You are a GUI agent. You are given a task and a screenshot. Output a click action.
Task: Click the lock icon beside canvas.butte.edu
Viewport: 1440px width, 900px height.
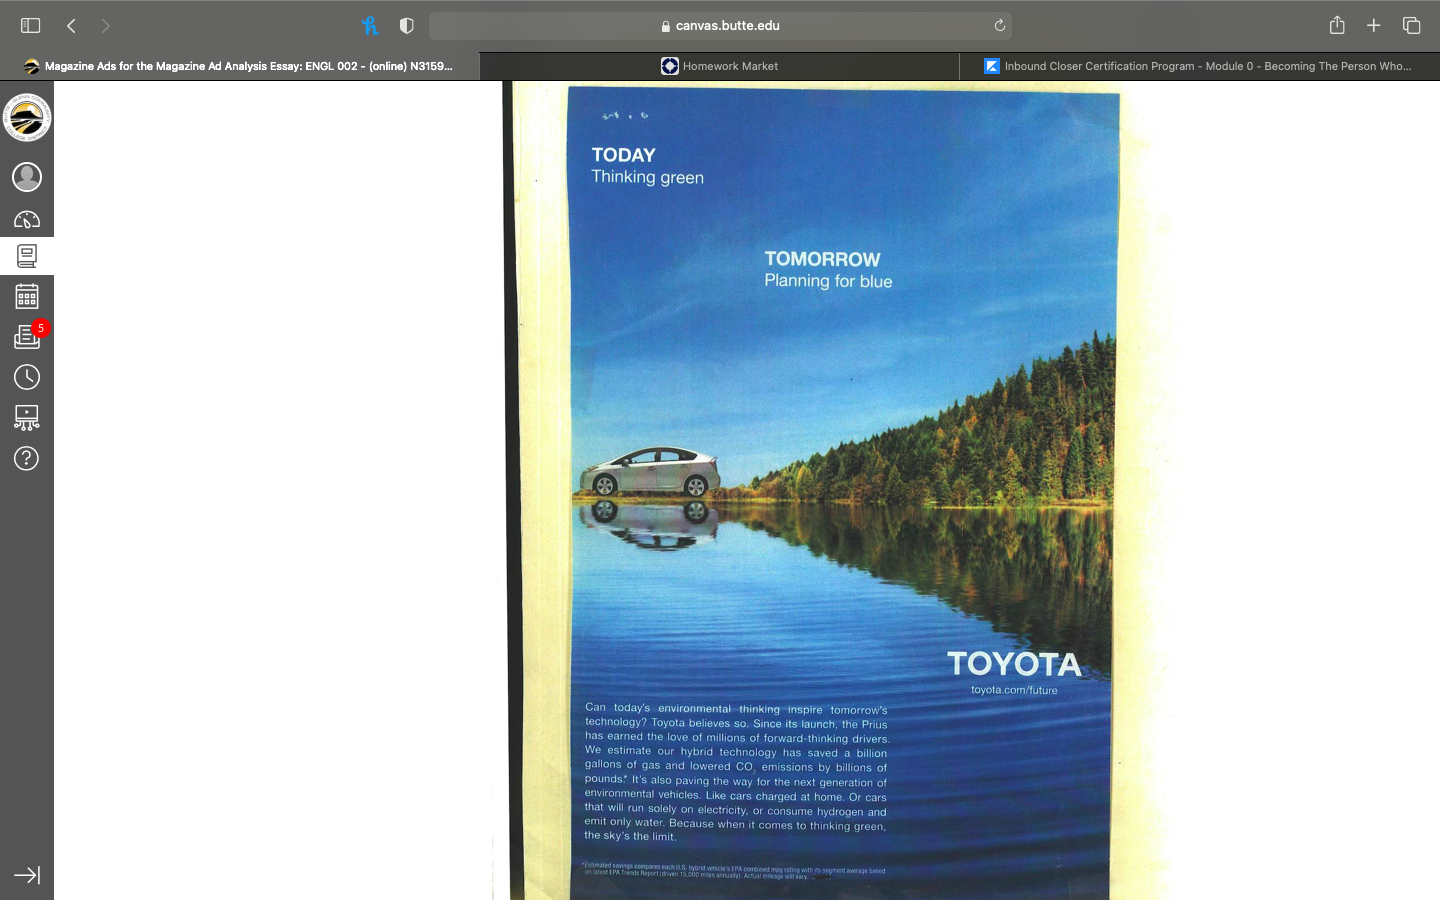click(x=666, y=26)
